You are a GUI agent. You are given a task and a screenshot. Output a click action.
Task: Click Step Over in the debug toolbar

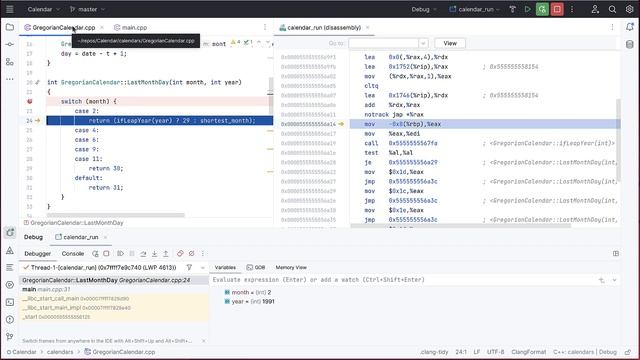[143, 253]
